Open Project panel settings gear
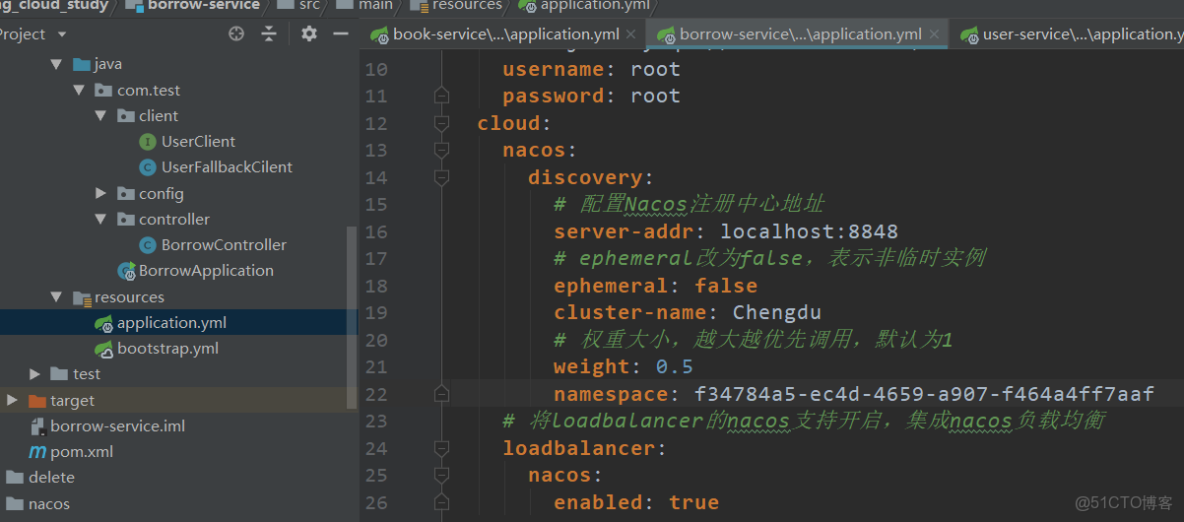The width and height of the screenshot is (1184, 522). pos(309,34)
